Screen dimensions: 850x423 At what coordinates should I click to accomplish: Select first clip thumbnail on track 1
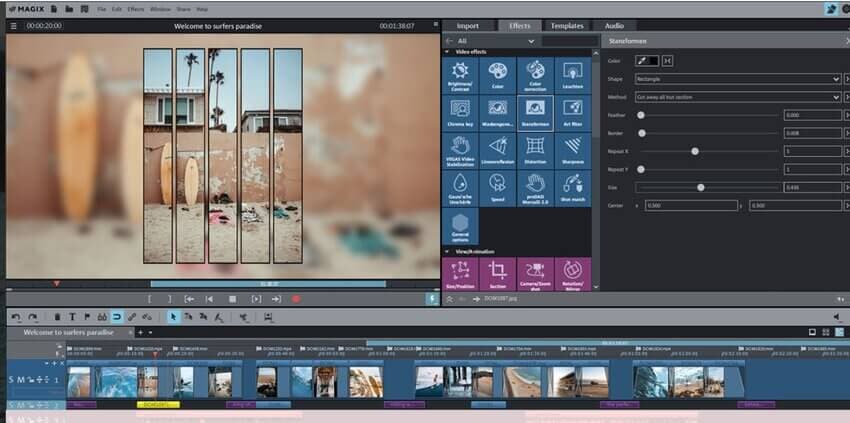(79, 382)
